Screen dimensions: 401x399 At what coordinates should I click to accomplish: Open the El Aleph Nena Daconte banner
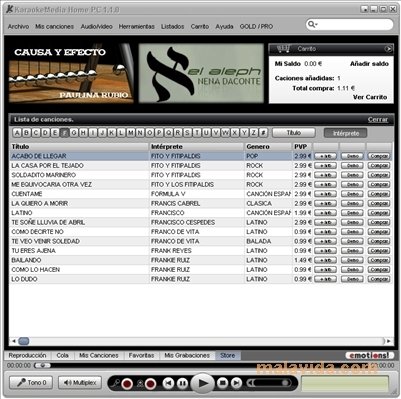201,73
